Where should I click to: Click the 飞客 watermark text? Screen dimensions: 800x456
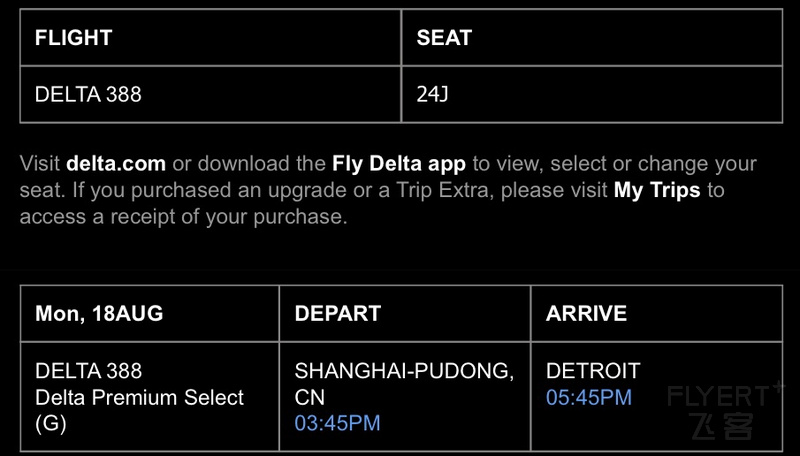[x=721, y=426]
